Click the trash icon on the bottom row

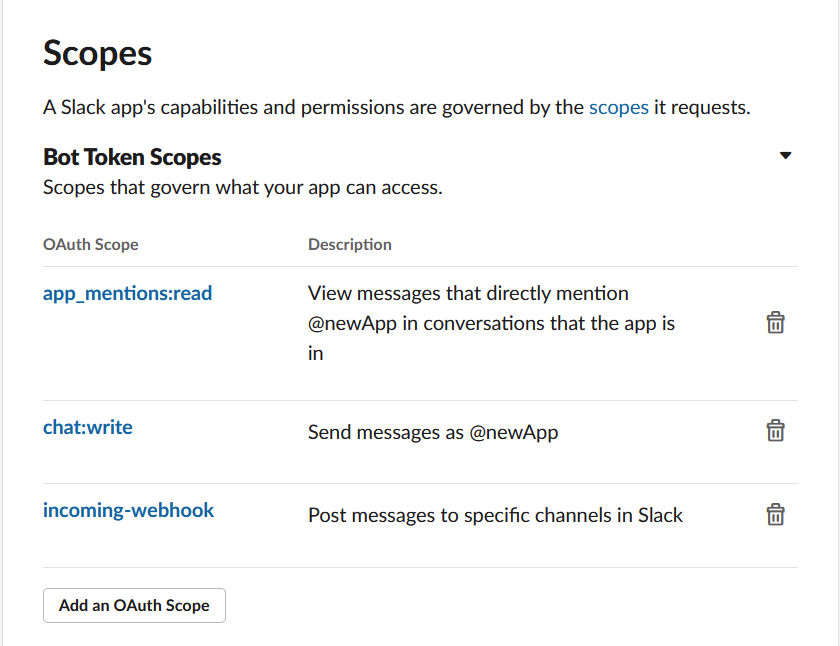click(775, 514)
